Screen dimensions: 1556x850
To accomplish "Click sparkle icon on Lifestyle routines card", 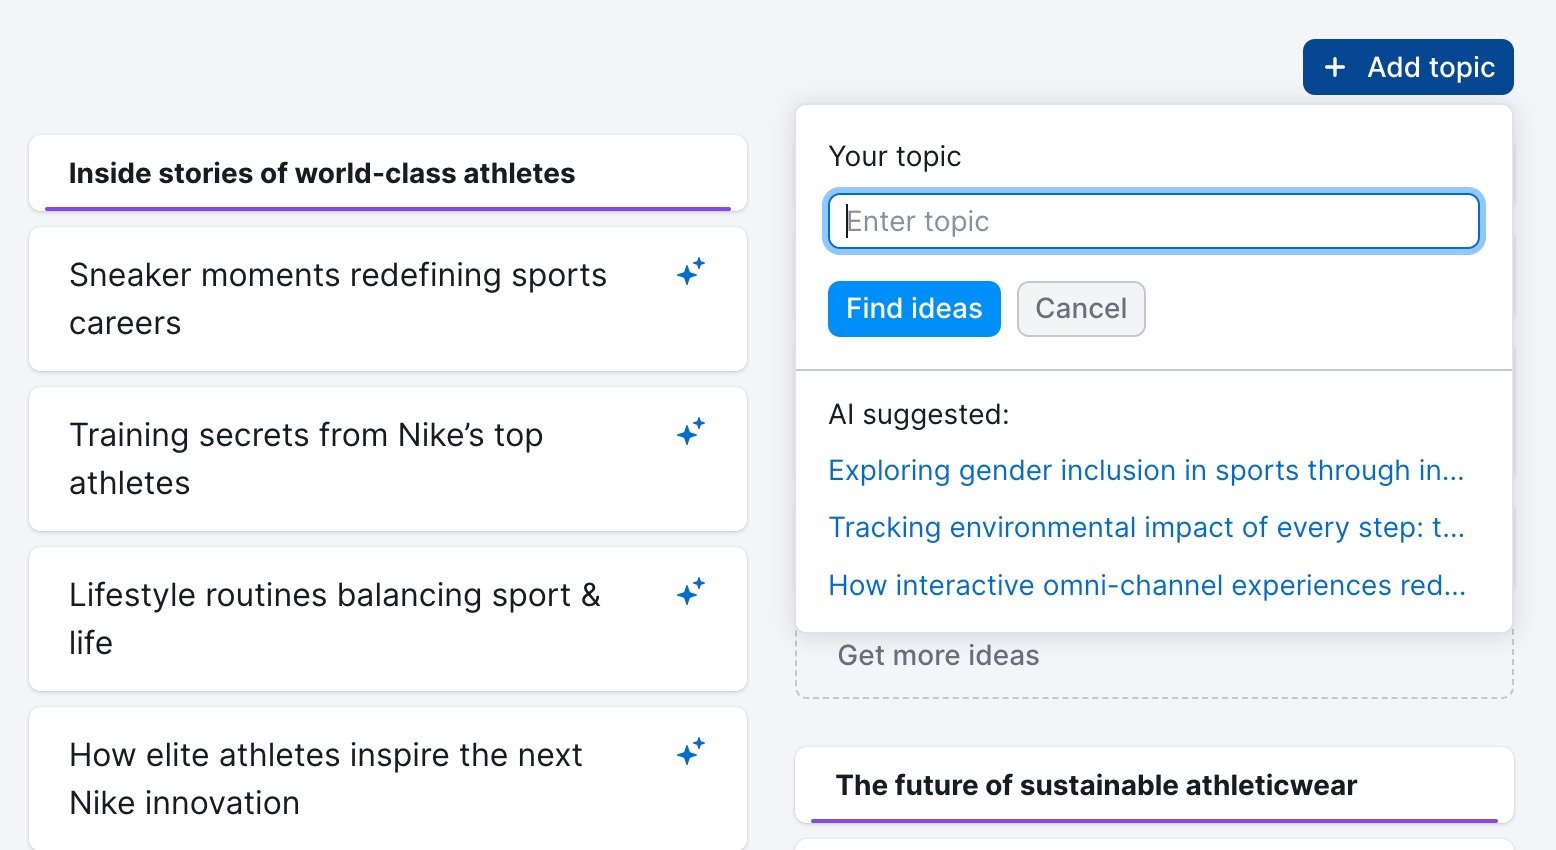I will tap(691, 591).
